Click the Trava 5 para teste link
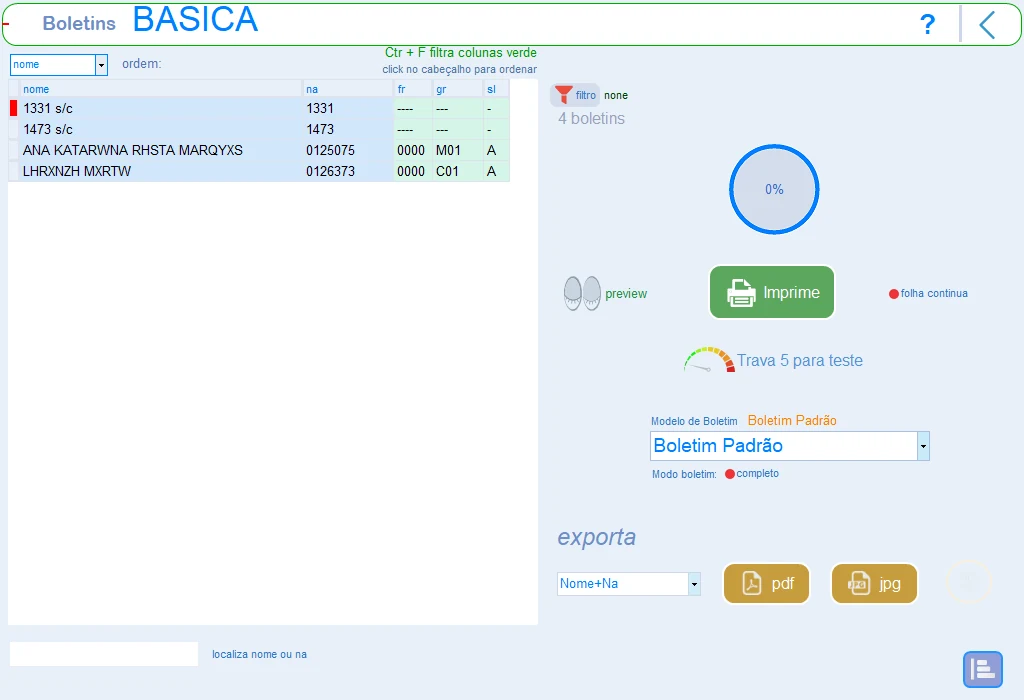Viewport: 1024px width, 700px height. [x=799, y=360]
